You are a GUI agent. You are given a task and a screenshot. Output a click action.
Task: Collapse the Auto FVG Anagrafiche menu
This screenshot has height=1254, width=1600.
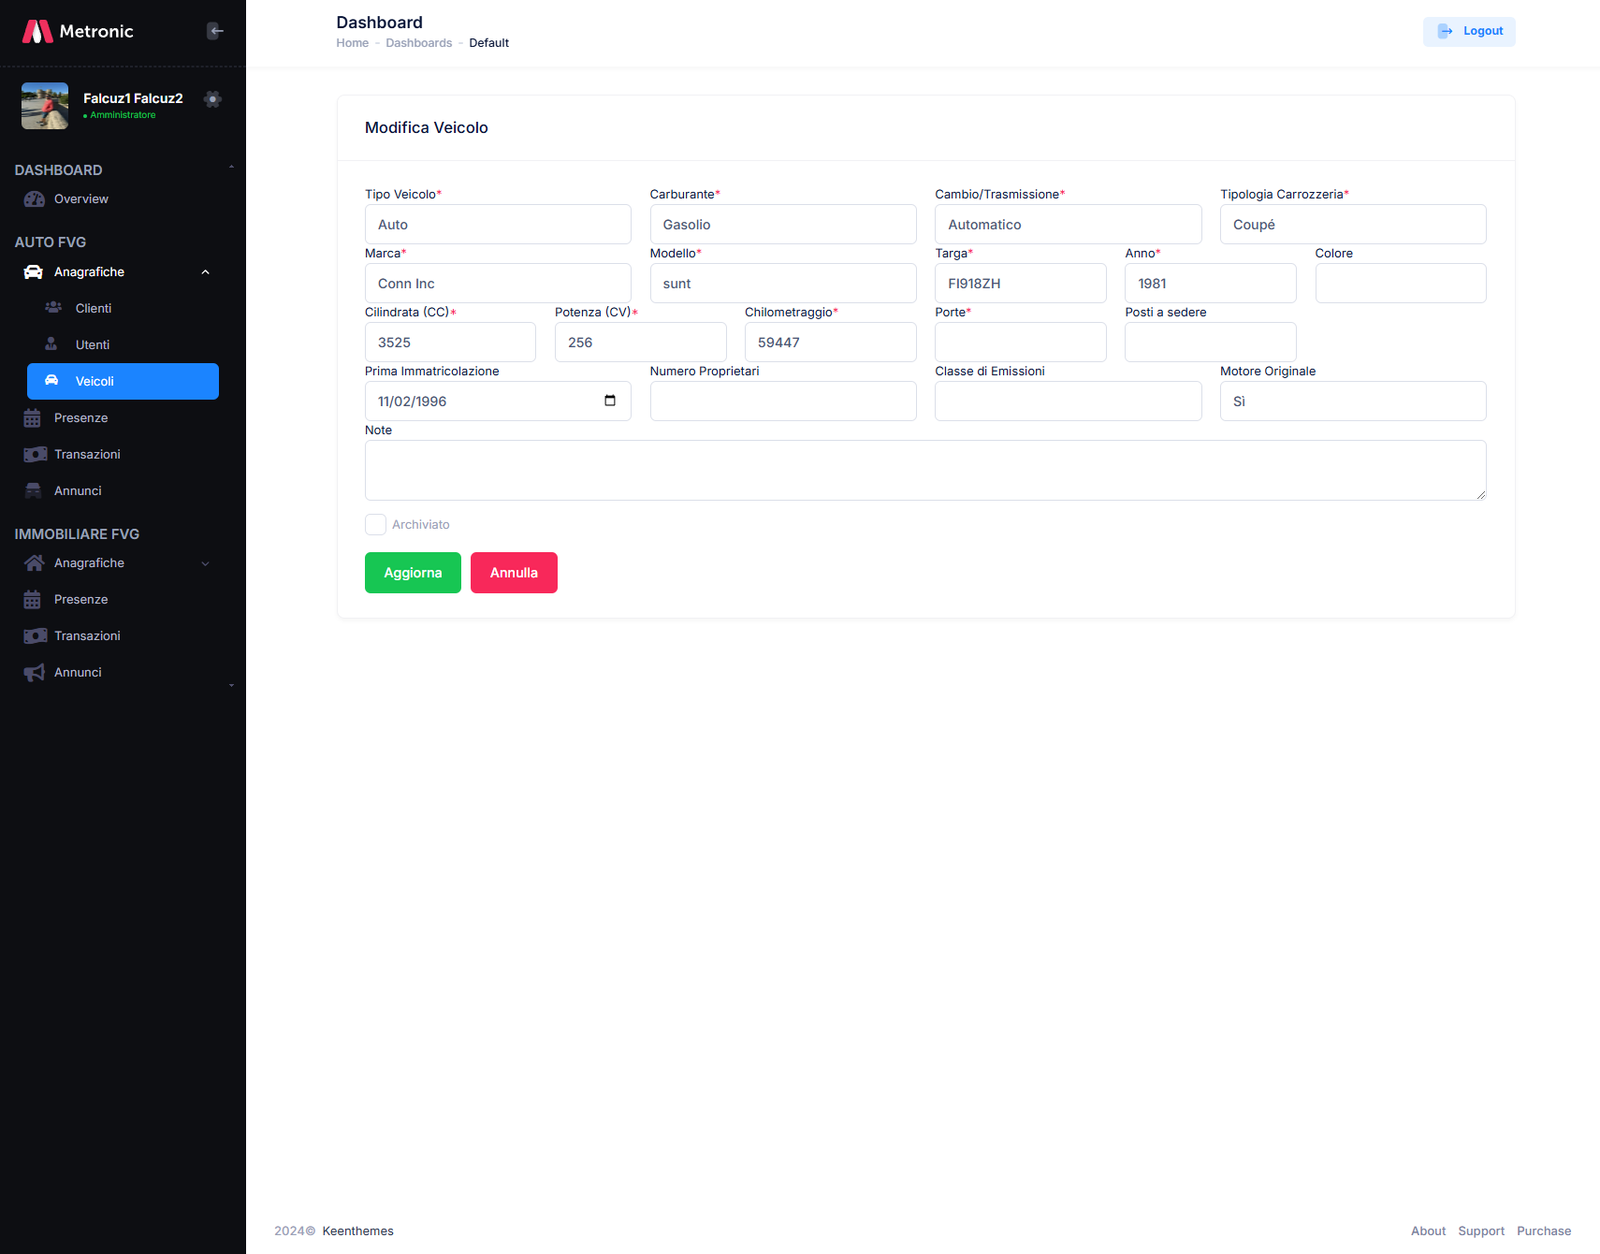(x=205, y=272)
